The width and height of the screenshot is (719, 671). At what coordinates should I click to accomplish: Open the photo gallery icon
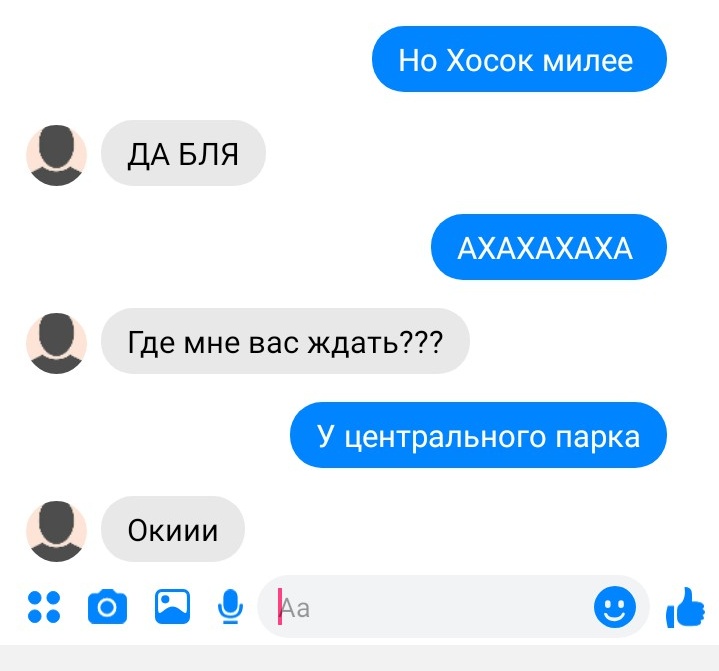(x=172, y=606)
